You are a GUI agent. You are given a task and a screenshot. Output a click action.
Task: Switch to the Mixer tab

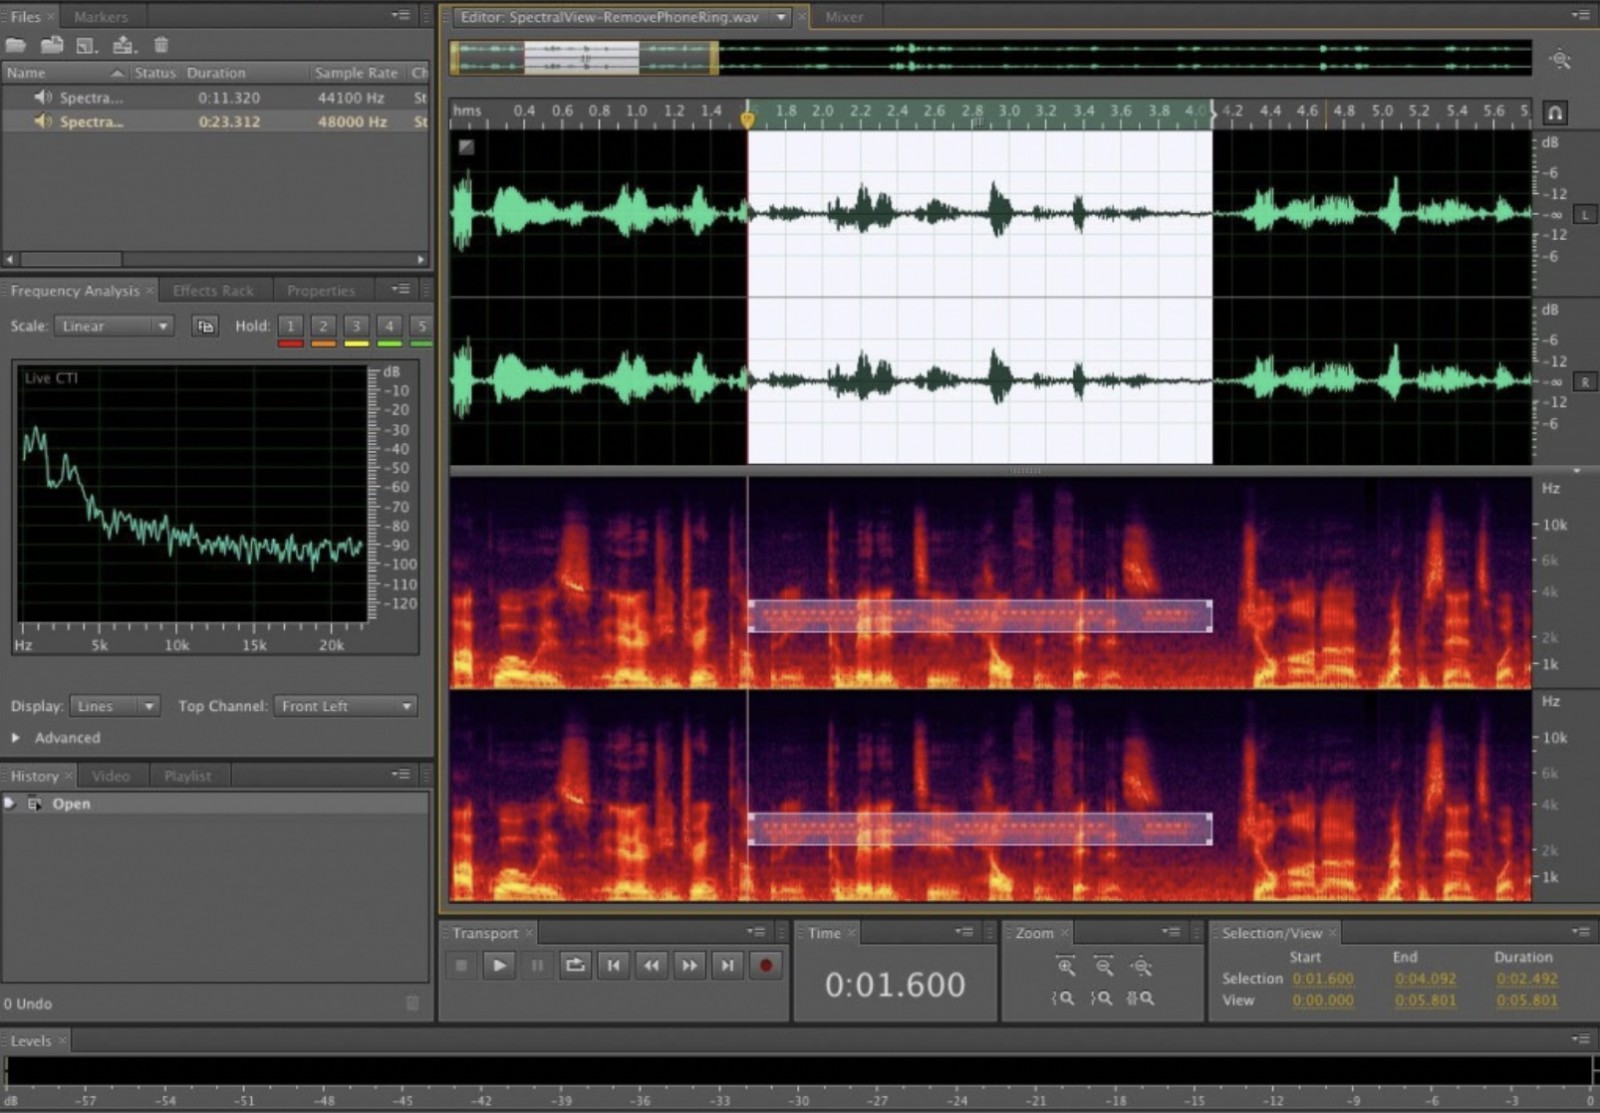click(844, 17)
